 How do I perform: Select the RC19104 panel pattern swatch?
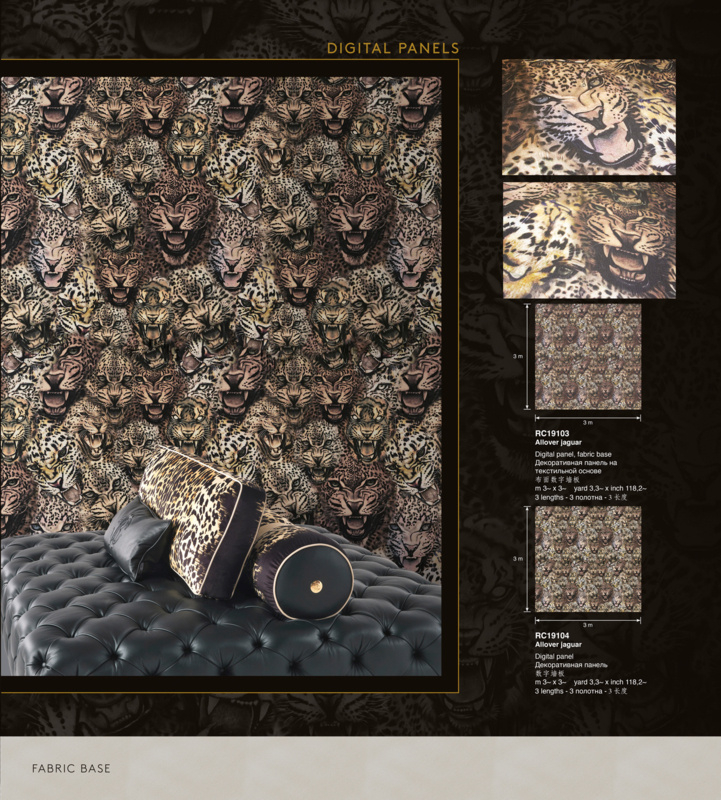[x=588, y=559]
